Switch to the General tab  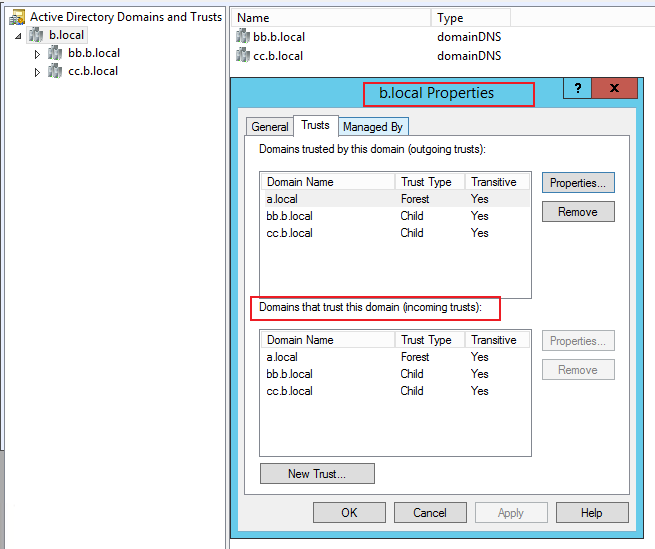pyautogui.click(x=270, y=127)
